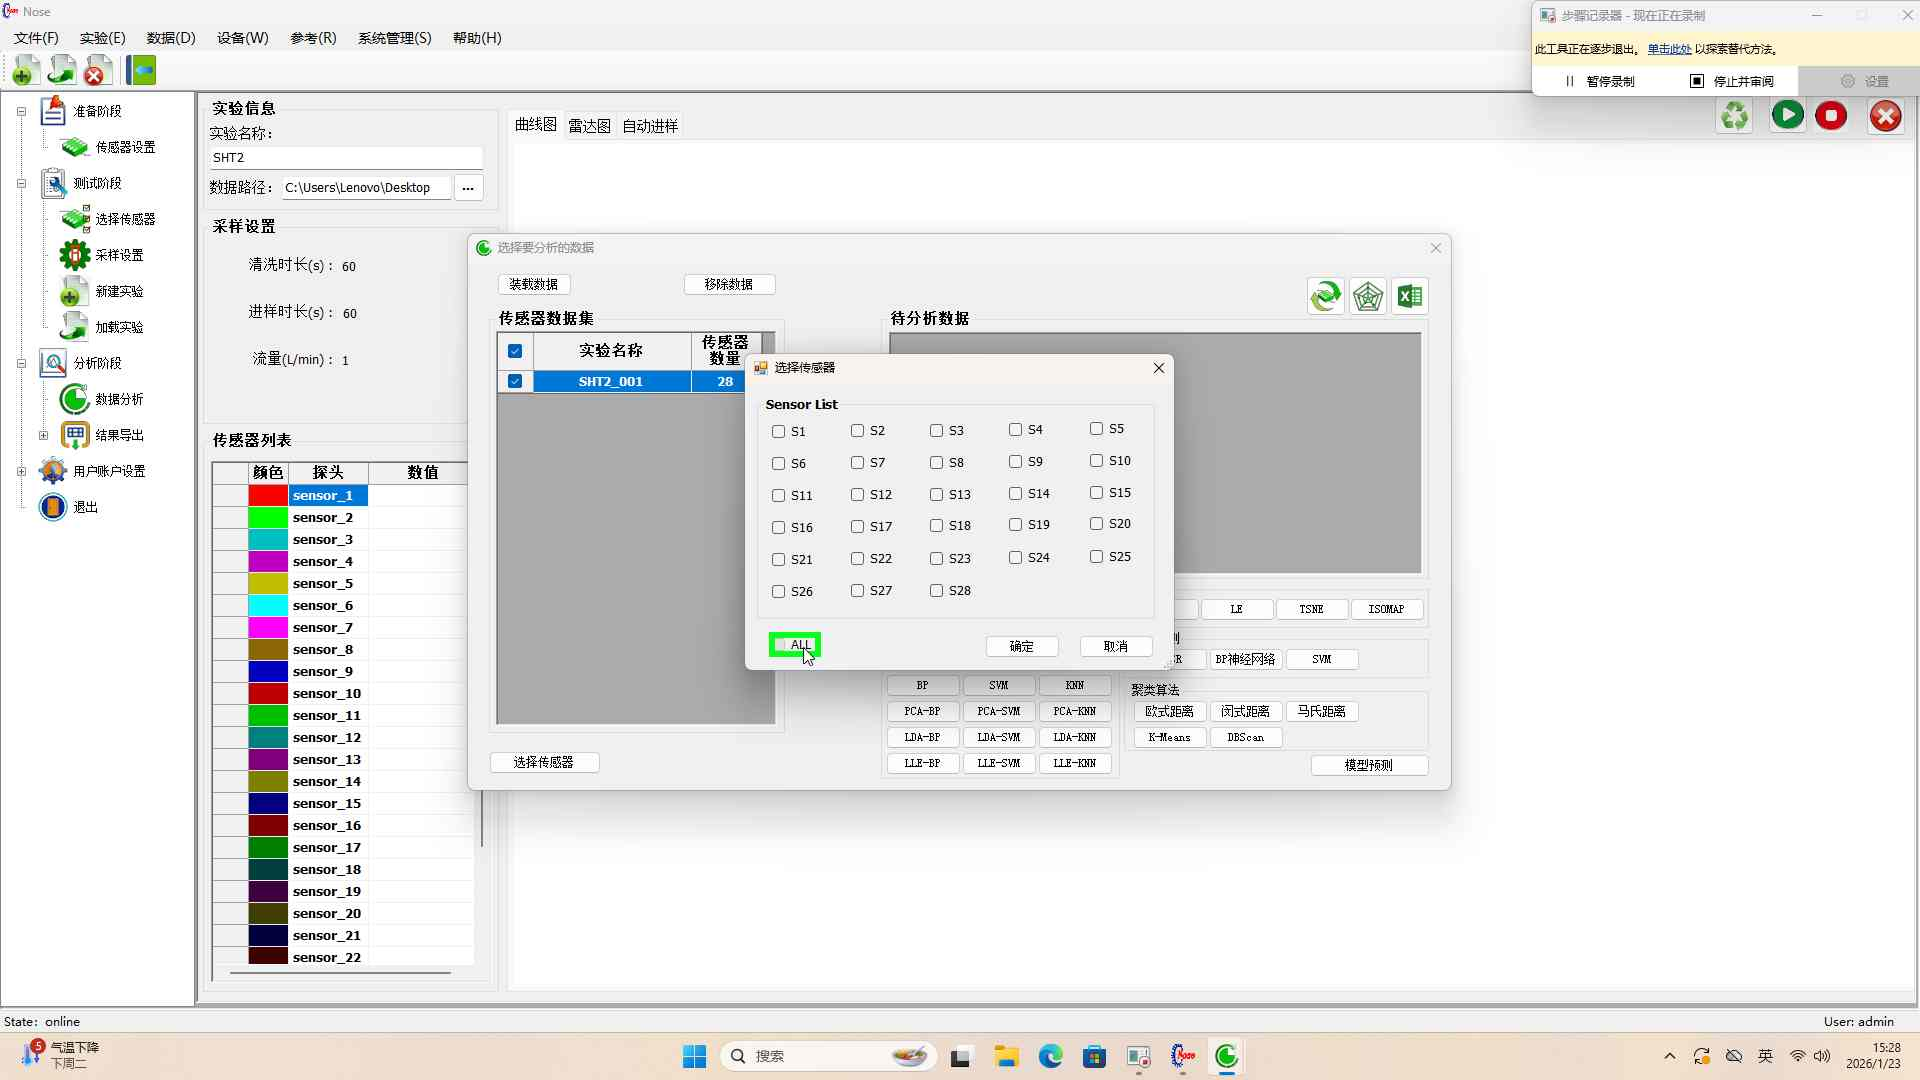1920x1080 pixels.
Task: Switch to the 雷达图 tab
Action: tap(589, 126)
